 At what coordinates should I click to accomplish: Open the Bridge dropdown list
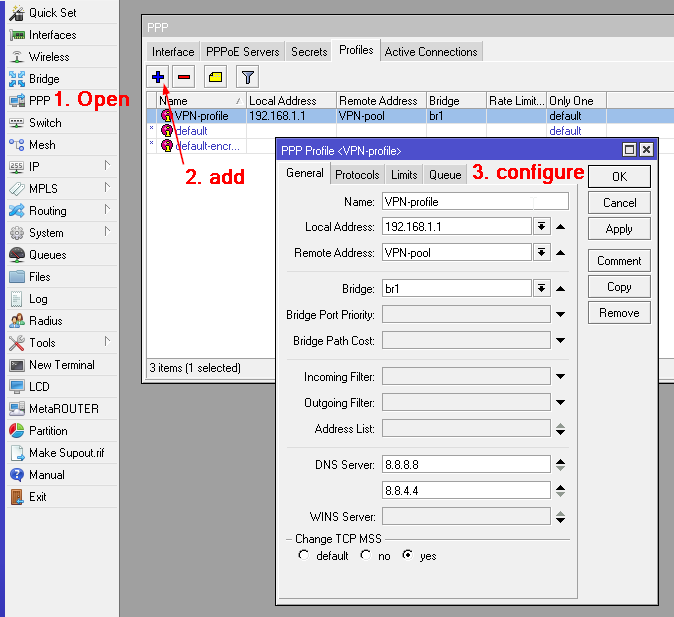pyautogui.click(x=542, y=288)
